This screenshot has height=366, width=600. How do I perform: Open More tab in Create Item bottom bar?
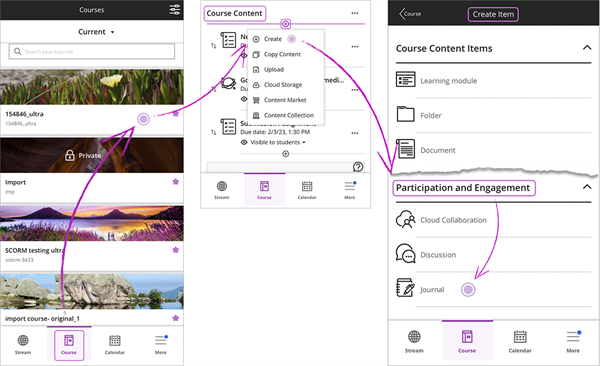[573, 341]
